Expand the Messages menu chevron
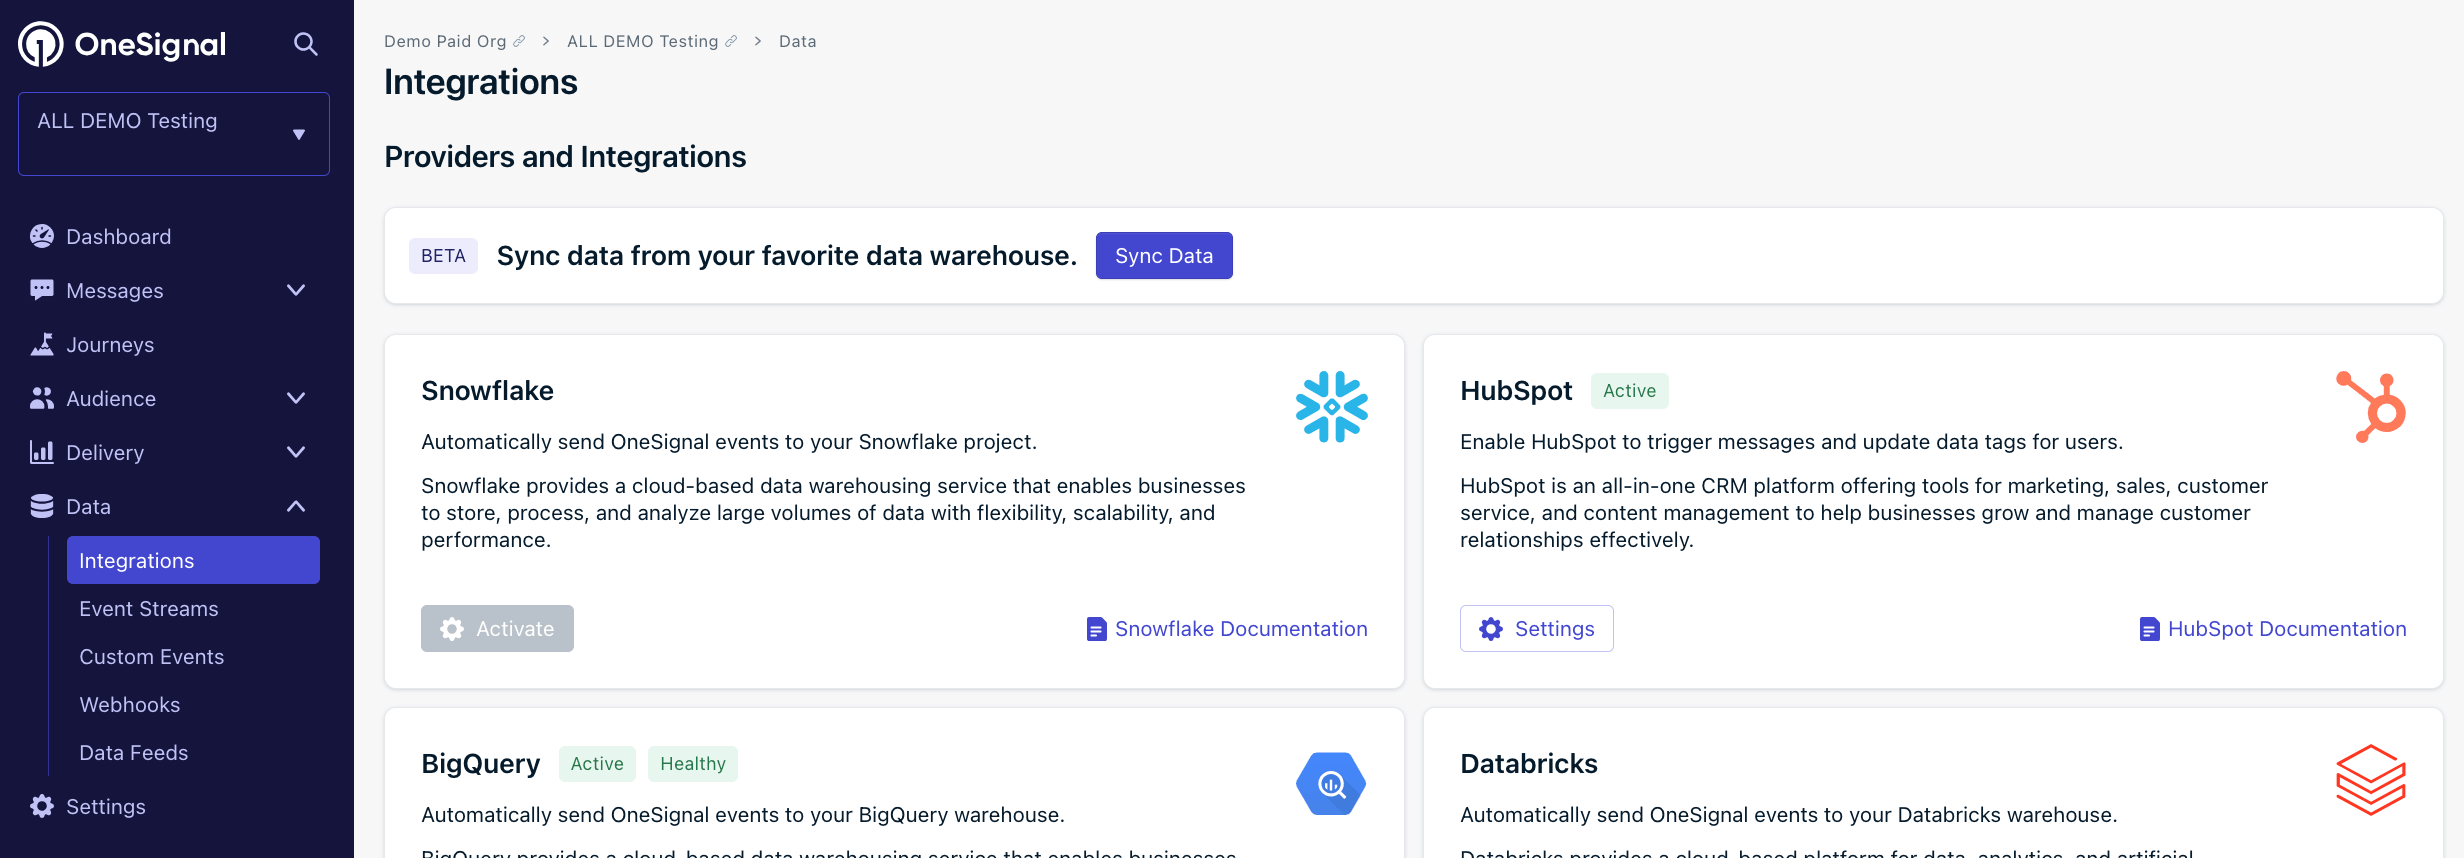The image size is (2464, 858). click(296, 290)
